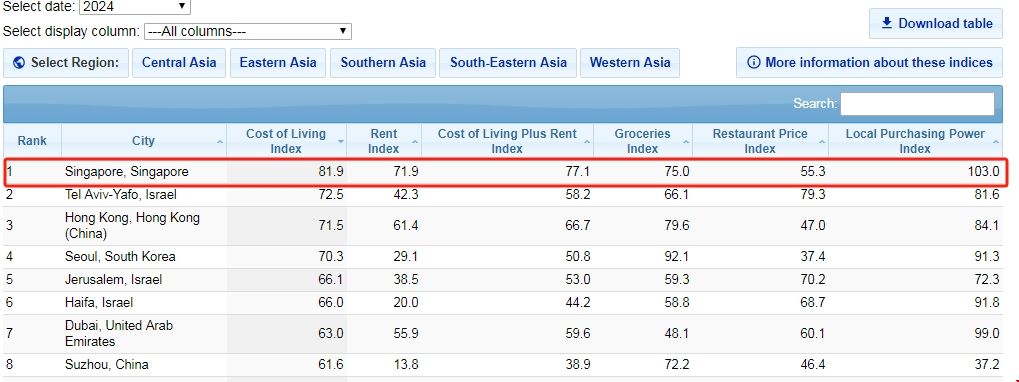Click Suzhou's purchasing power value 37.2
This screenshot has height=382, width=1019.
[x=987, y=364]
